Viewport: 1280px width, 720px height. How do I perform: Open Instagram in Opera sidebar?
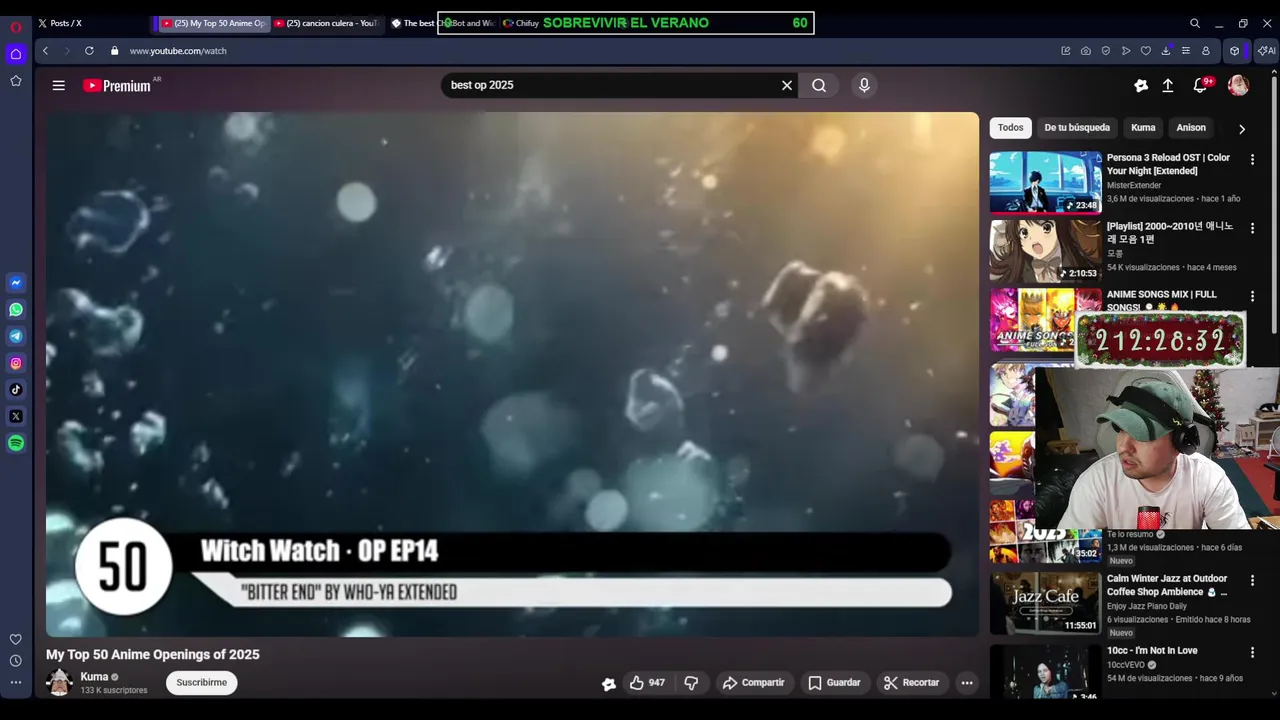pyautogui.click(x=16, y=363)
